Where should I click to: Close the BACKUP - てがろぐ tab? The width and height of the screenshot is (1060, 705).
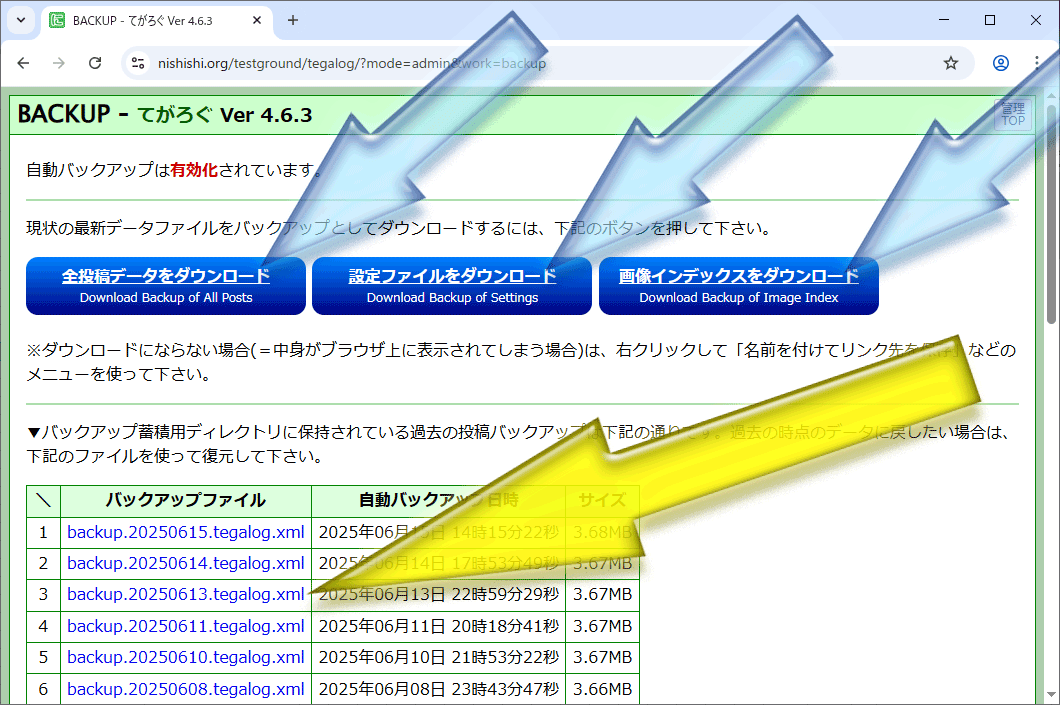[x=260, y=20]
